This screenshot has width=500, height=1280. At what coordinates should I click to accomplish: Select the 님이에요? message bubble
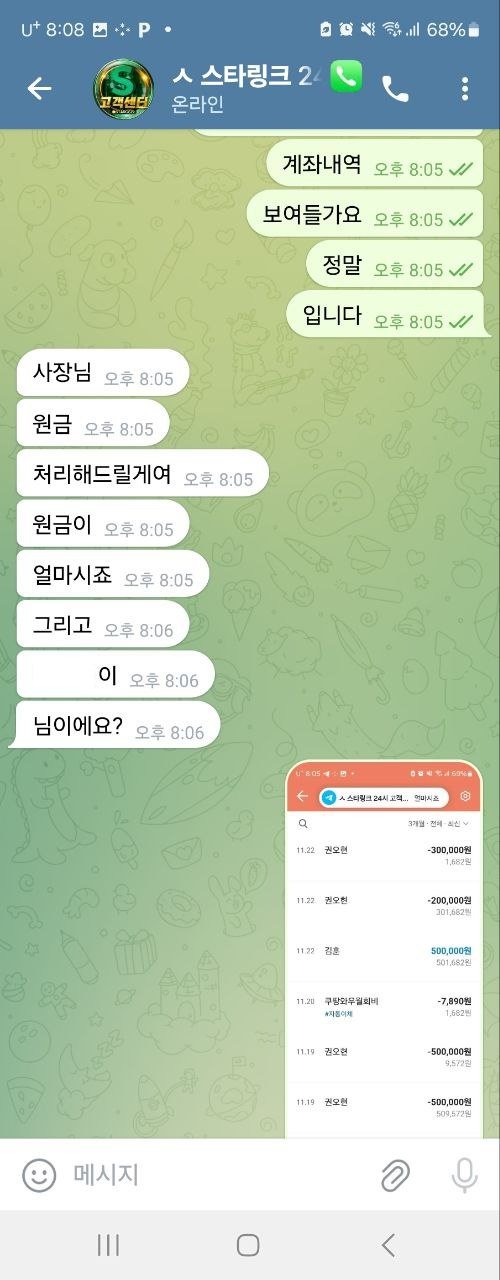[118, 727]
